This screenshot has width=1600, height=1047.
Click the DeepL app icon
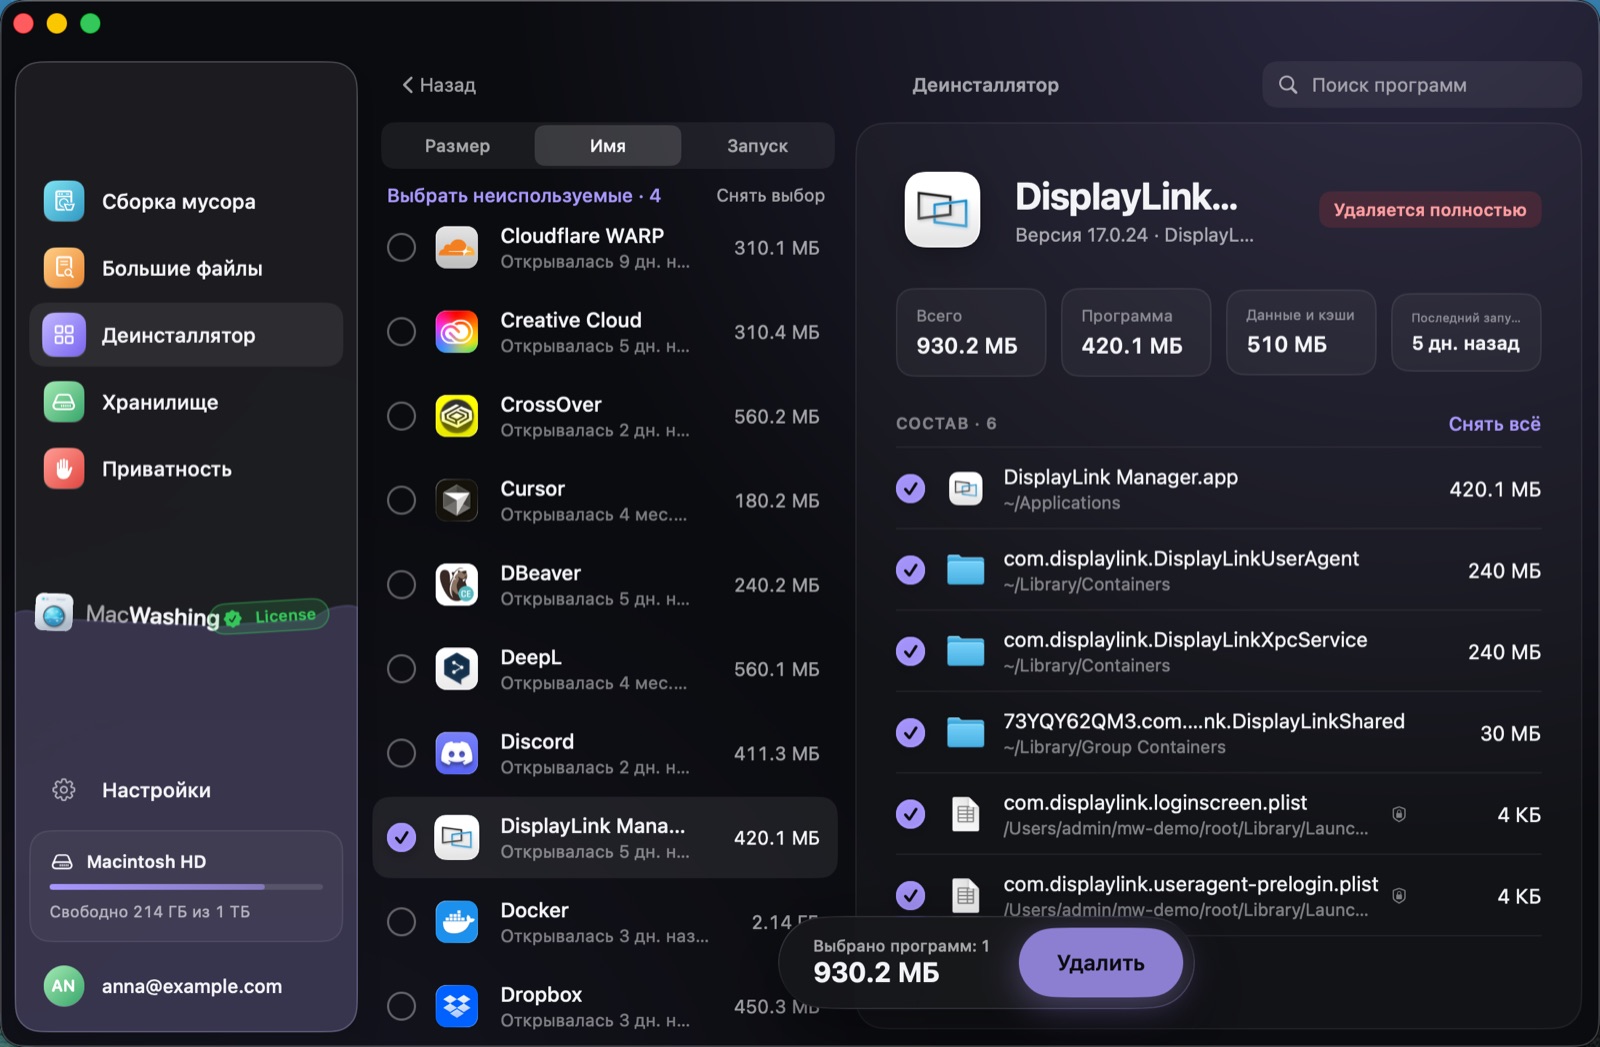coord(457,669)
